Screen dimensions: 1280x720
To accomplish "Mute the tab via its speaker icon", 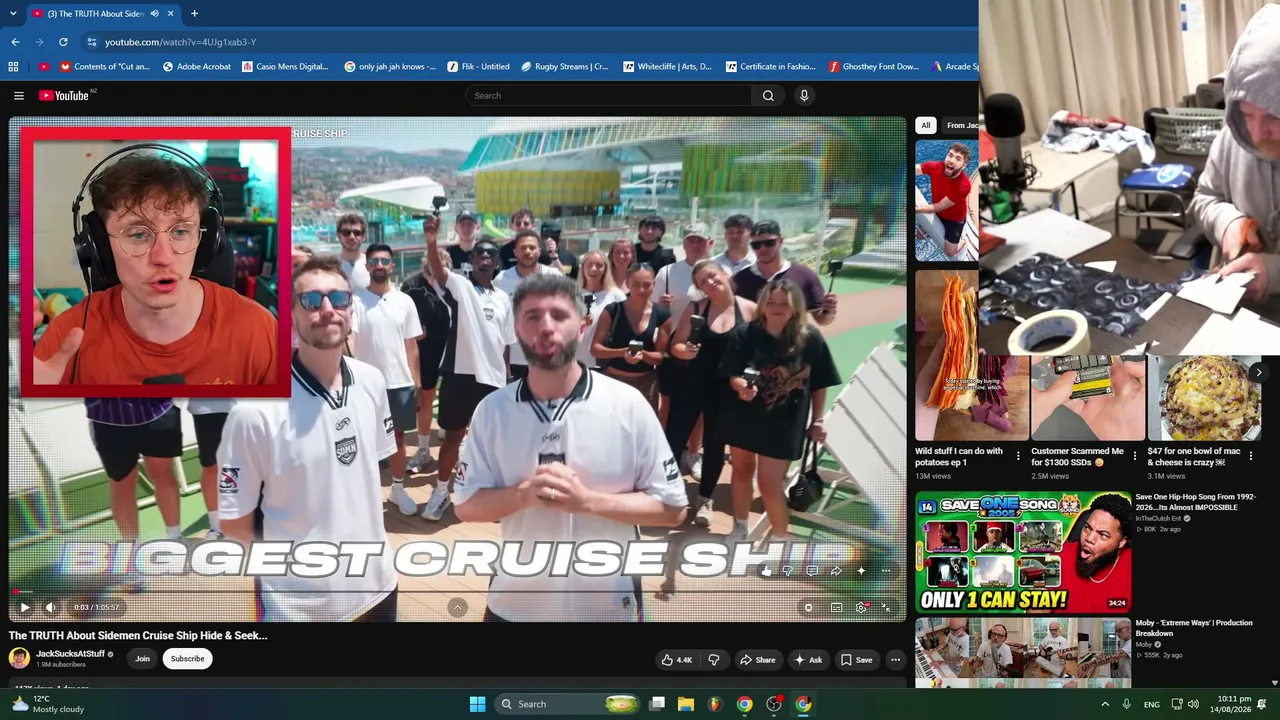I will click(154, 14).
